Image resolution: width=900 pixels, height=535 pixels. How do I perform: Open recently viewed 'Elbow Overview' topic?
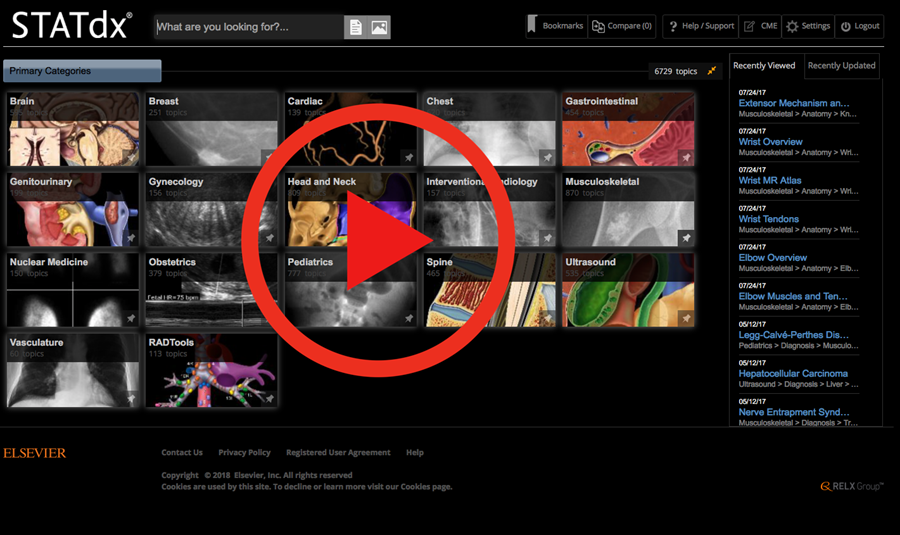773,258
